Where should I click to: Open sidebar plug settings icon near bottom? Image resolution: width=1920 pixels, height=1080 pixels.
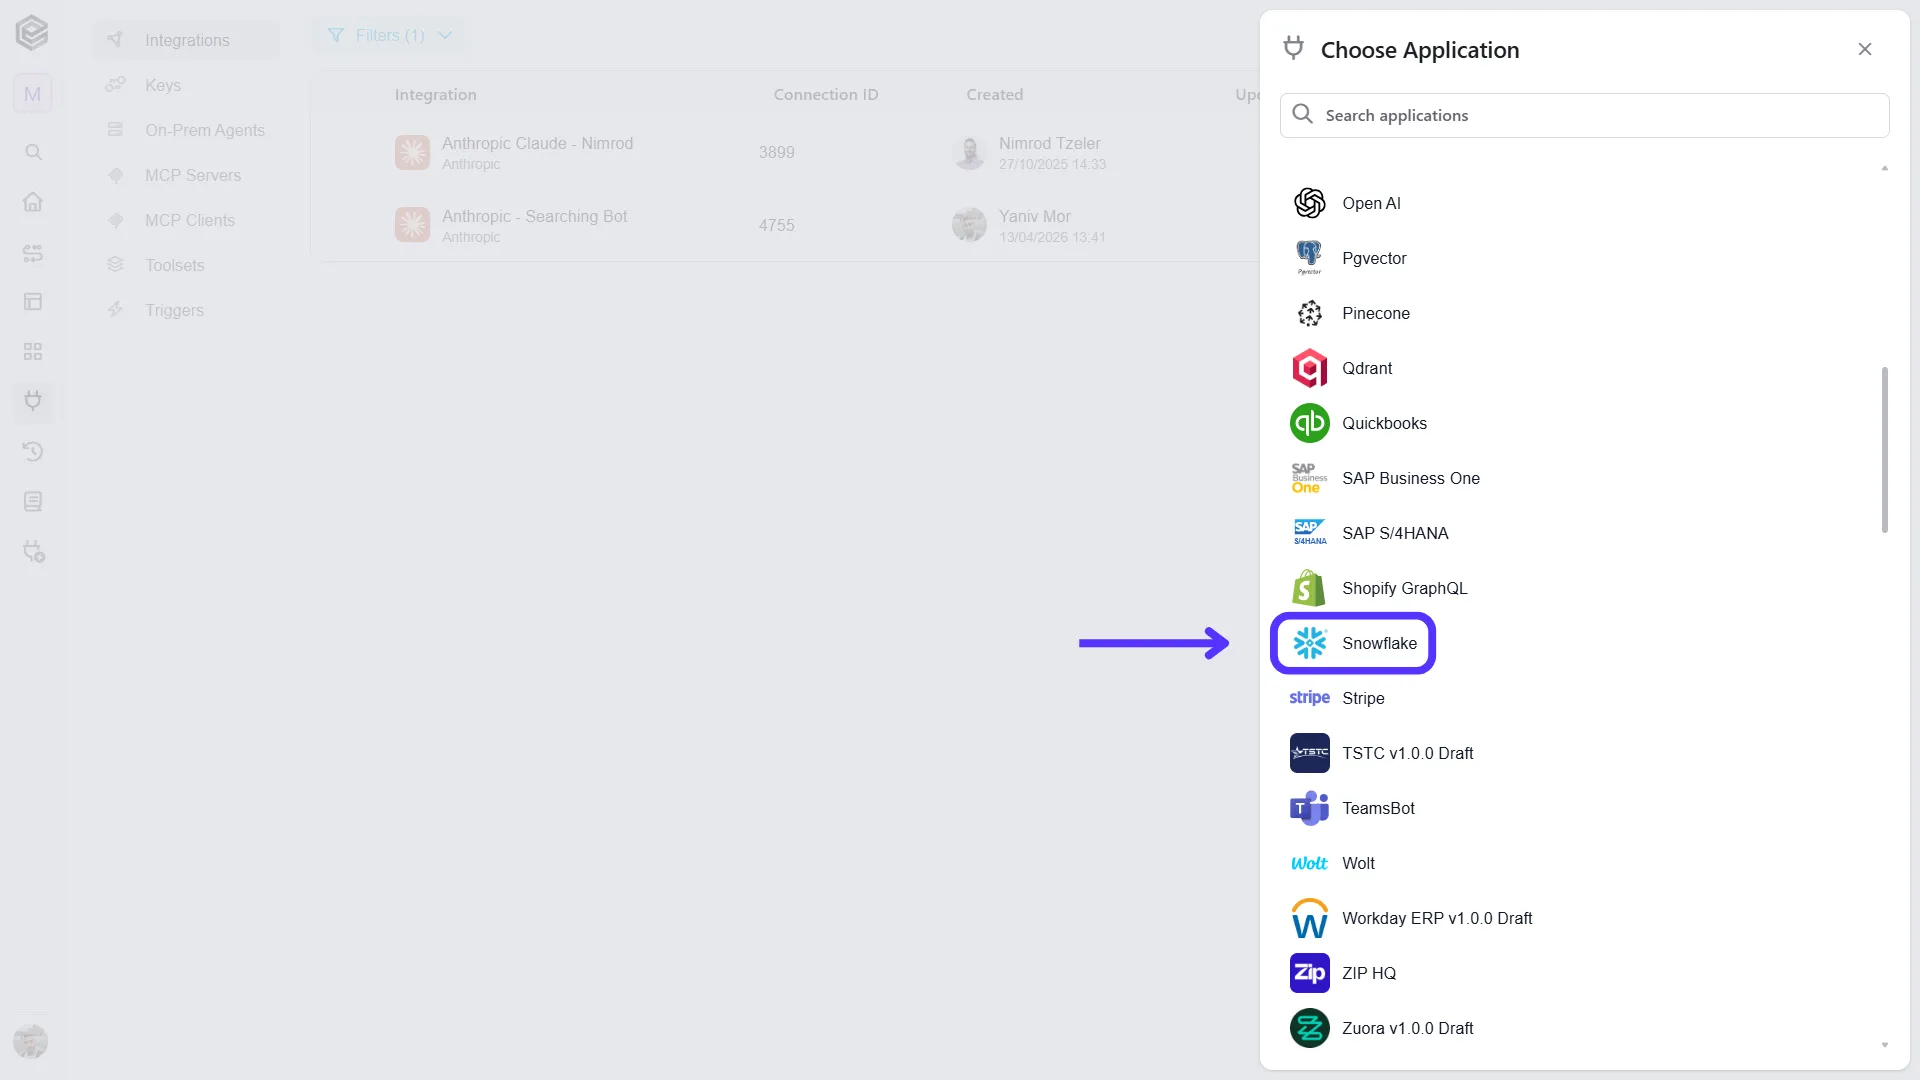pos(34,551)
